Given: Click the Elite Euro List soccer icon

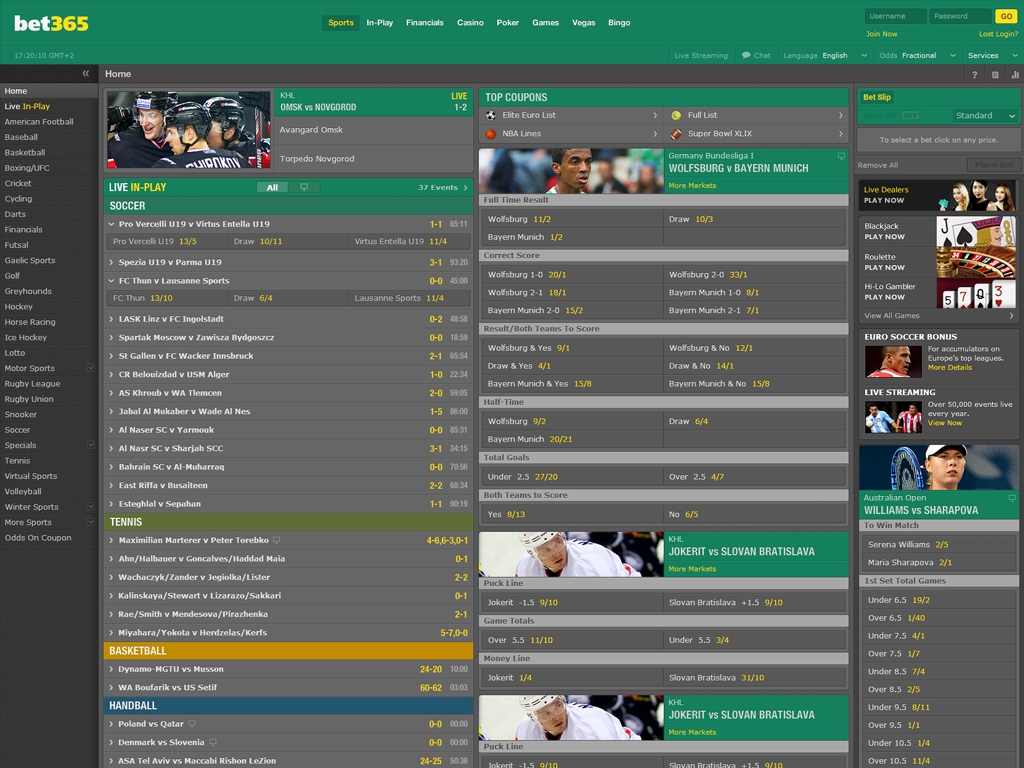Looking at the screenshot, I should pyautogui.click(x=490, y=115).
